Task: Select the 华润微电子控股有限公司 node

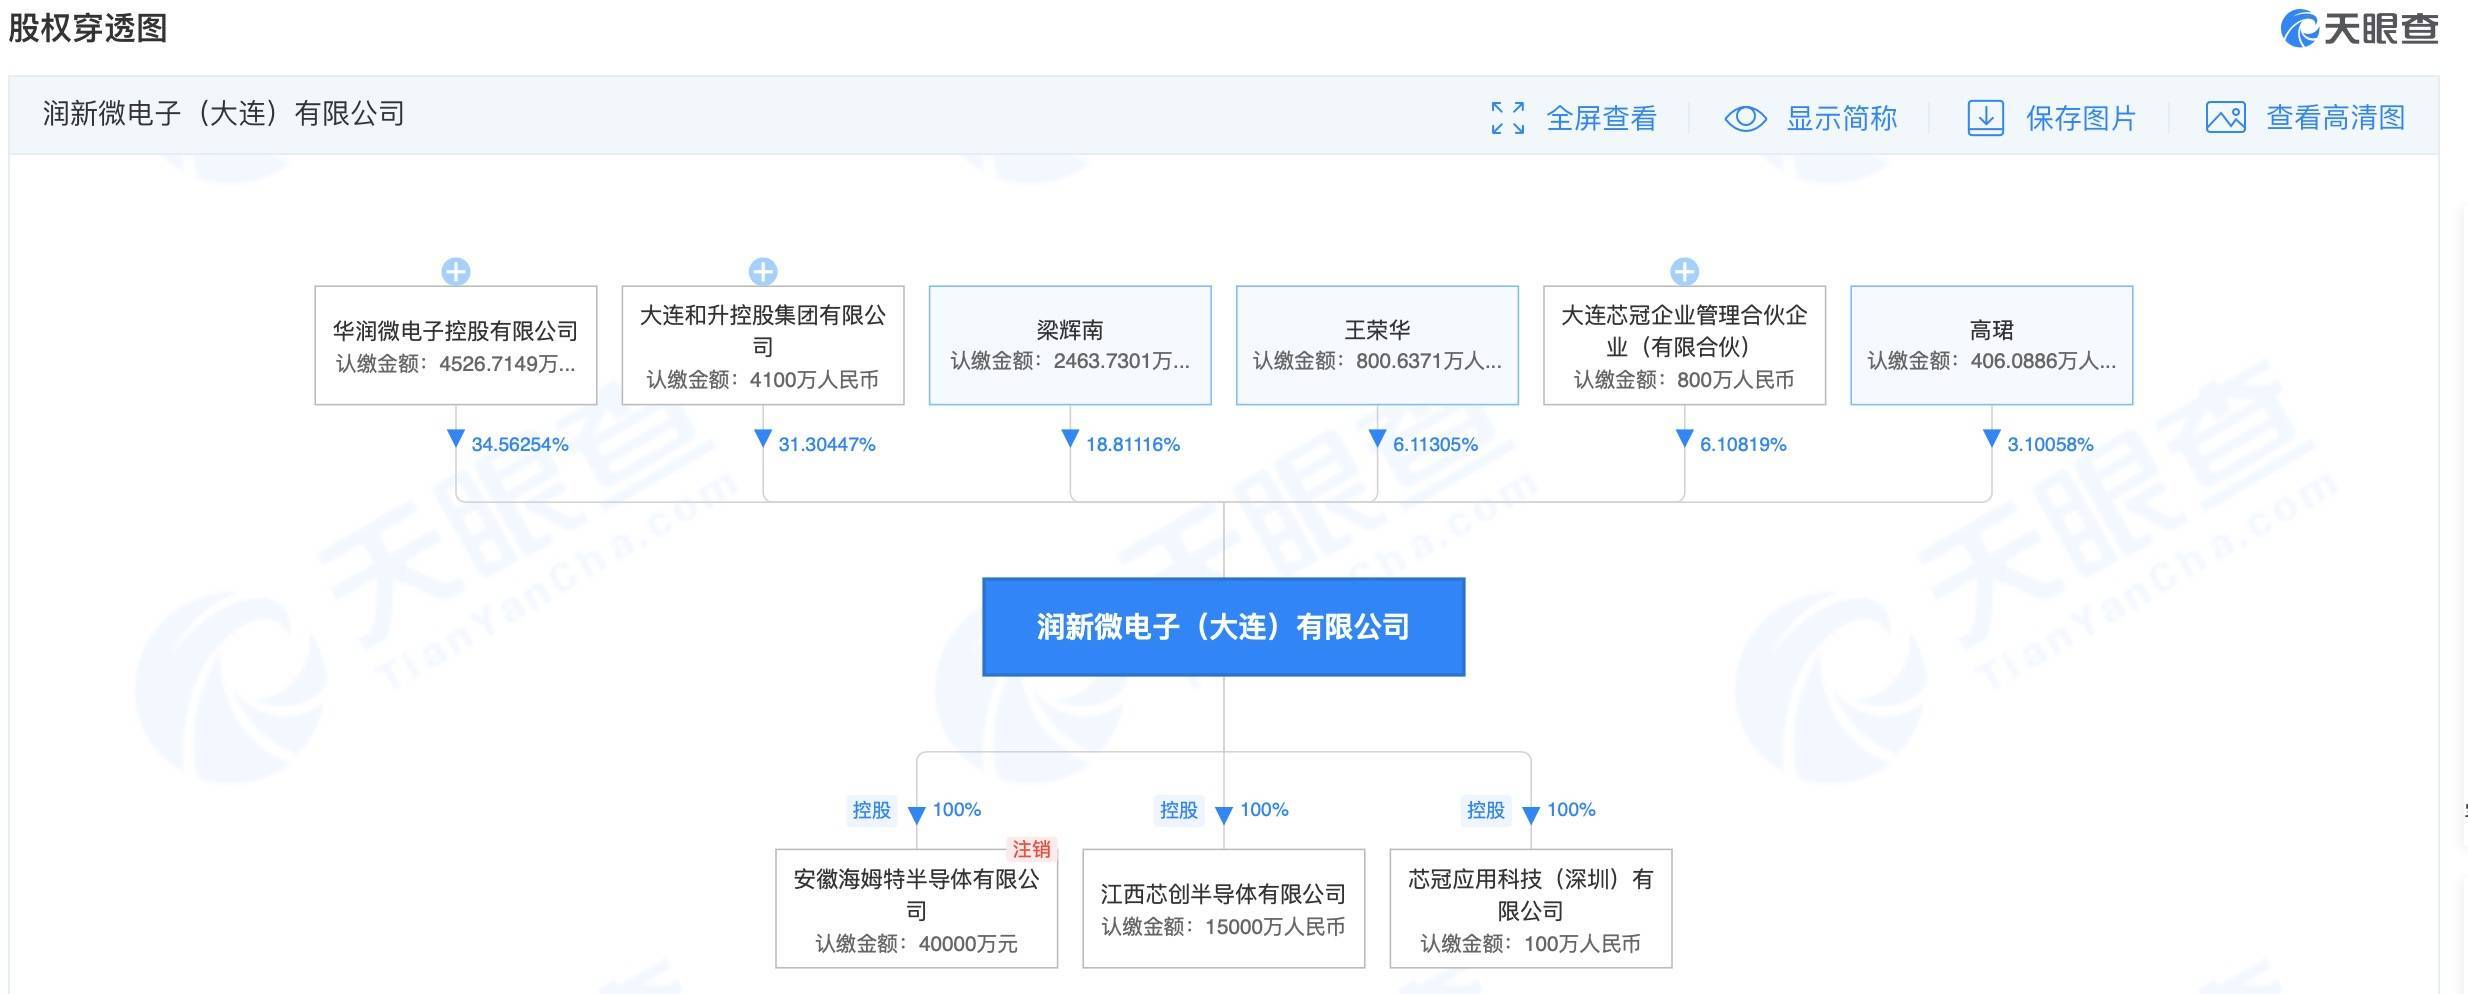Action: coord(456,345)
